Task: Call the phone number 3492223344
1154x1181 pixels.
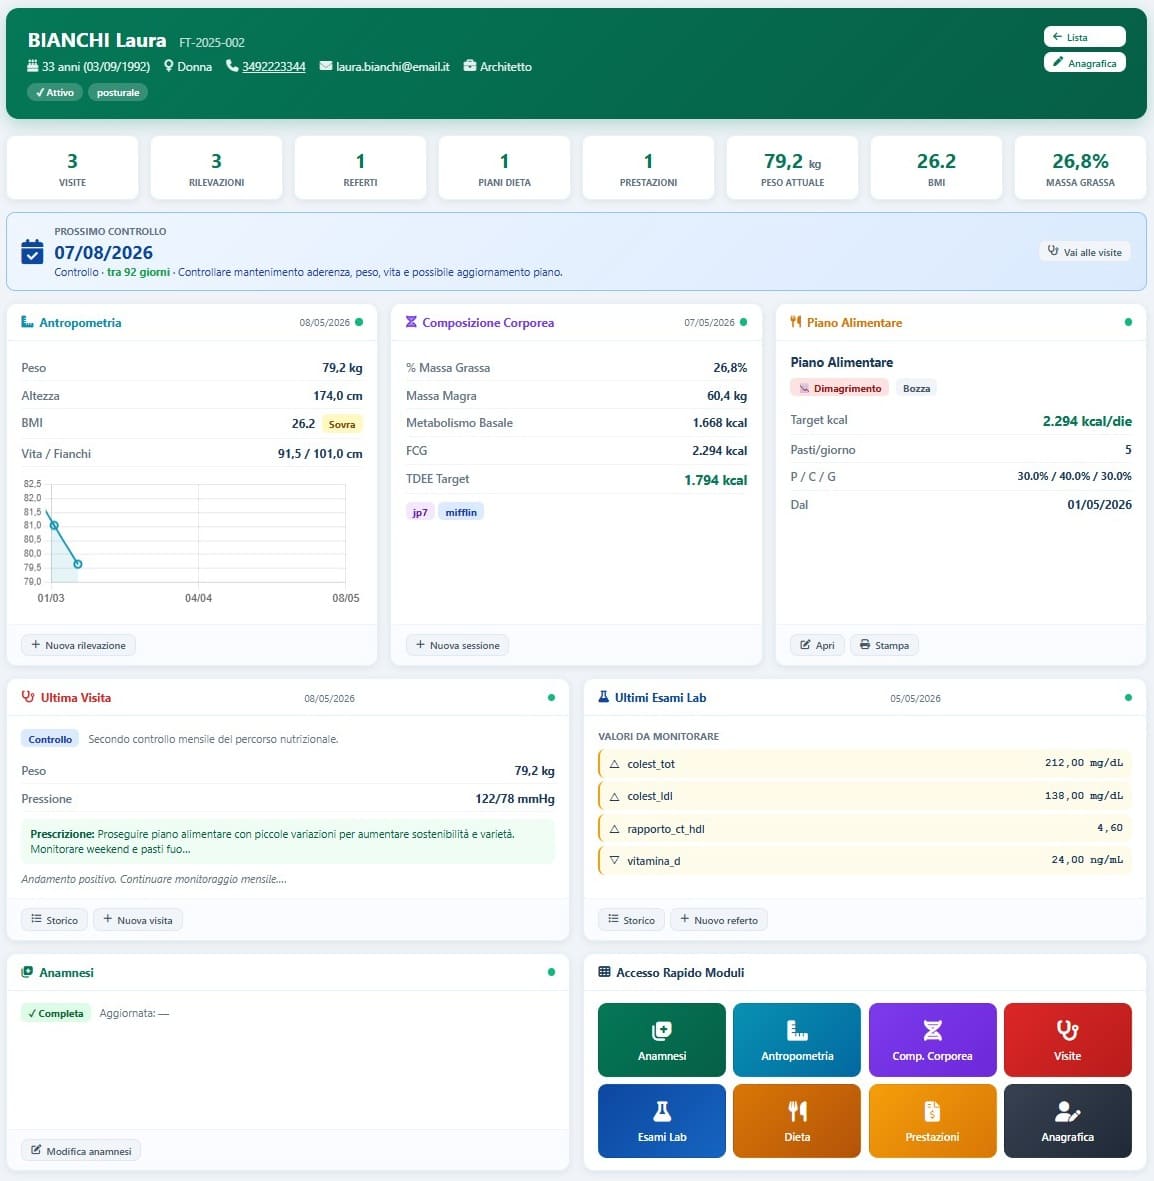Action: (273, 66)
